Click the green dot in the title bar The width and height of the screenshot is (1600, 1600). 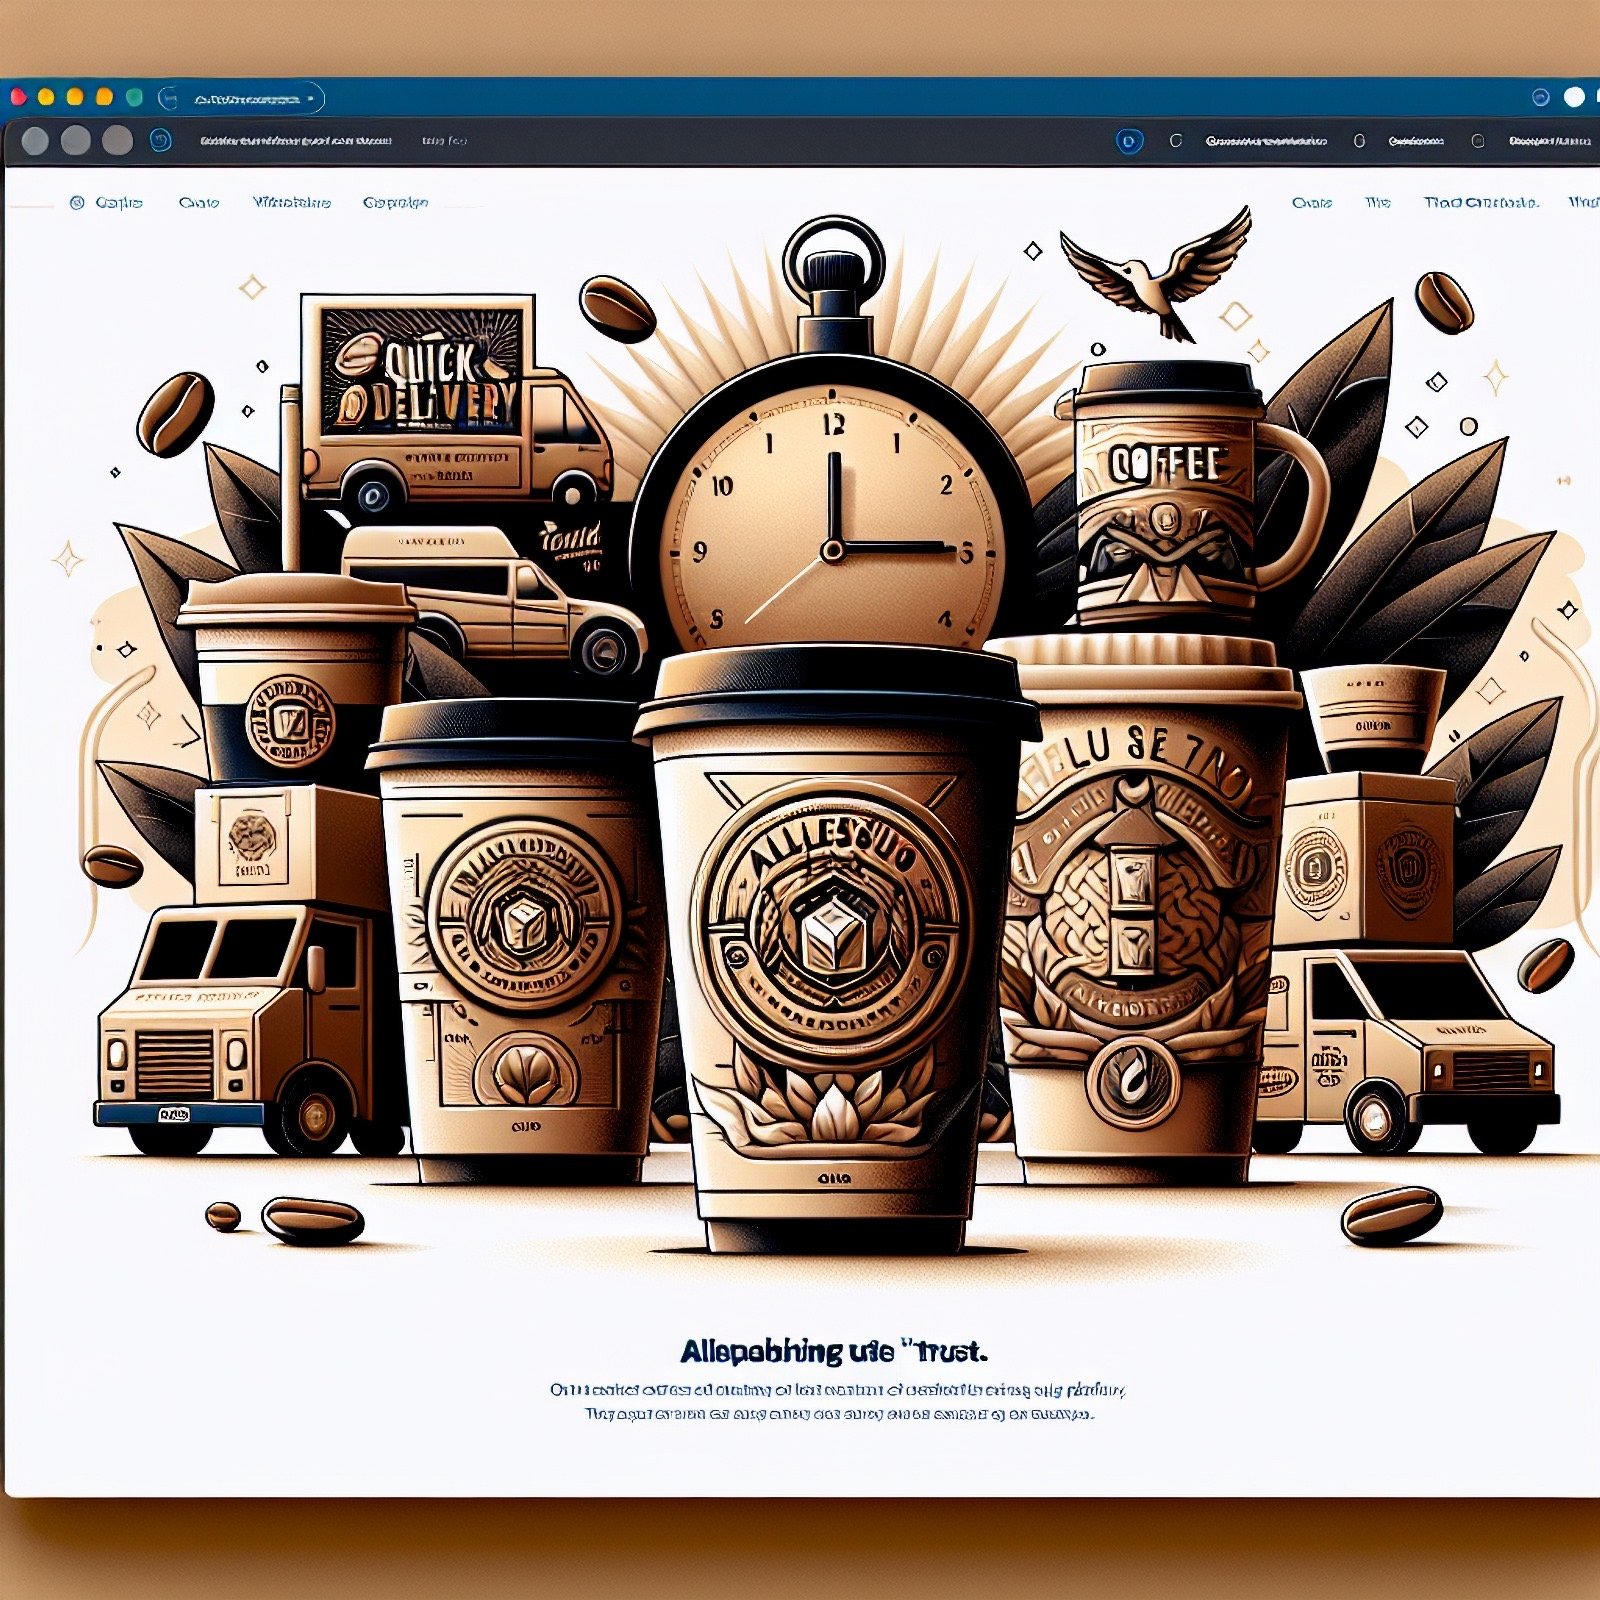(x=134, y=97)
